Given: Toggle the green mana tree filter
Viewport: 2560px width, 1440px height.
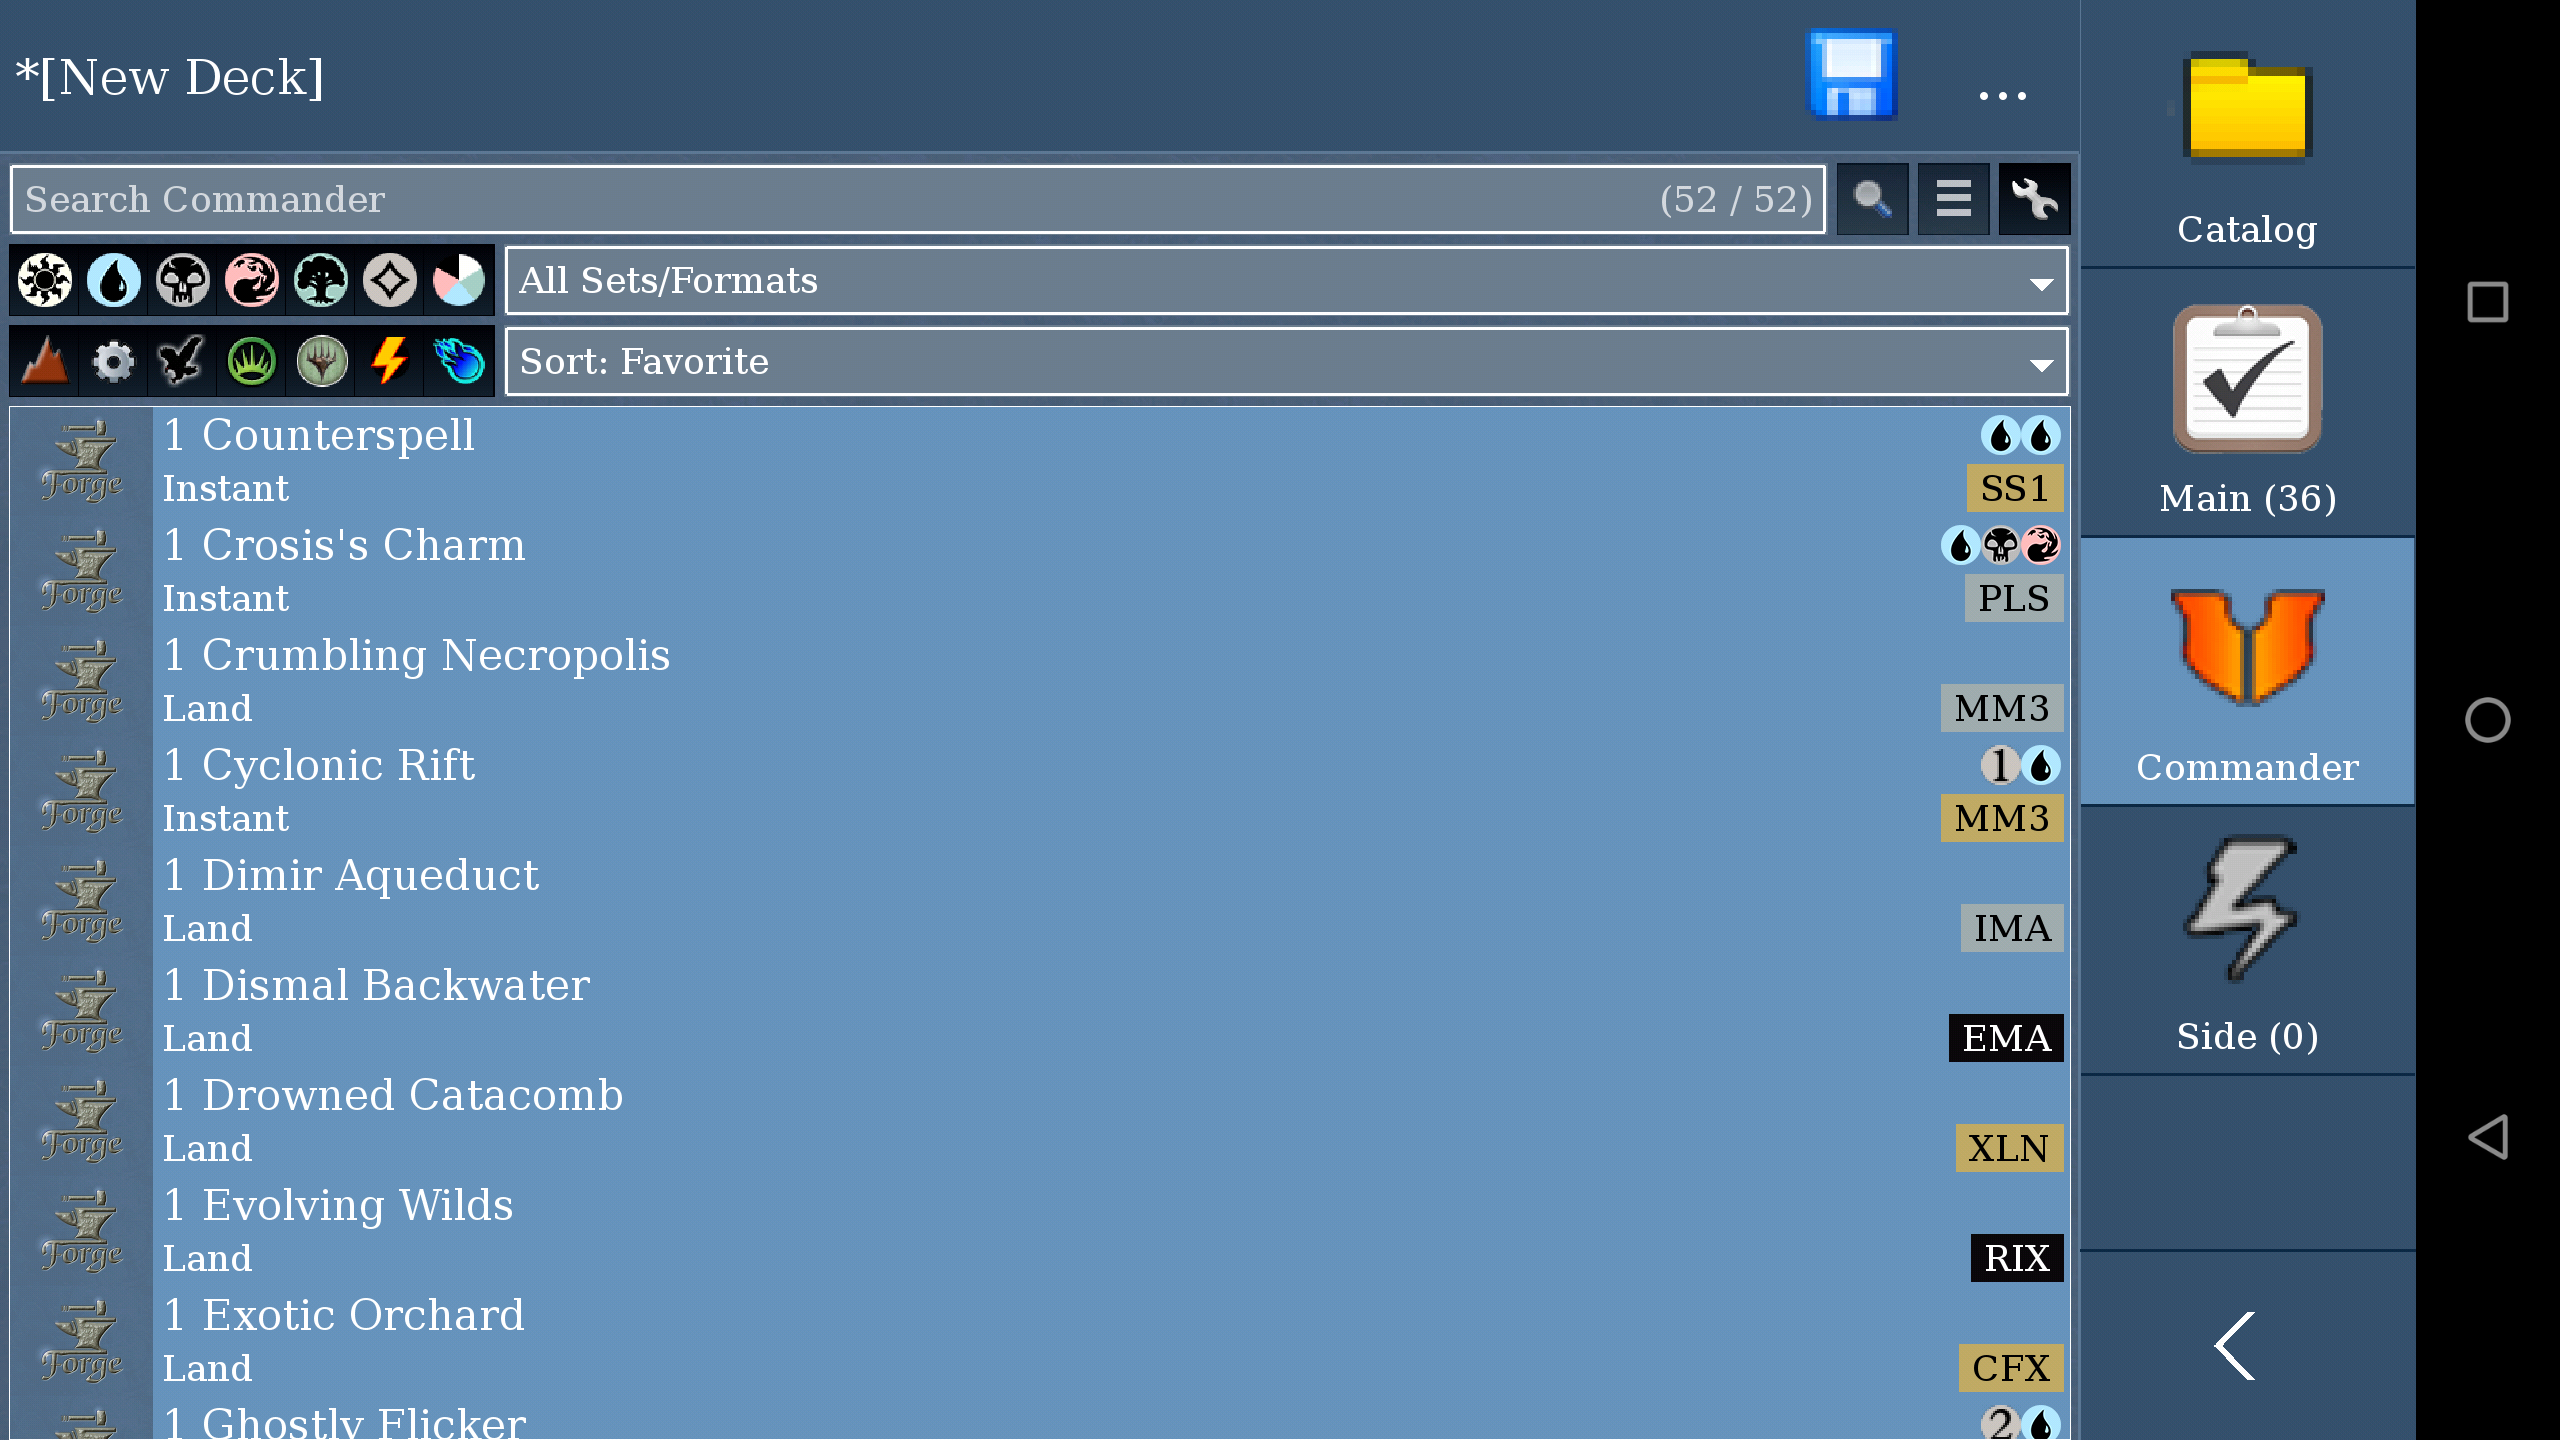Looking at the screenshot, I should [321, 280].
